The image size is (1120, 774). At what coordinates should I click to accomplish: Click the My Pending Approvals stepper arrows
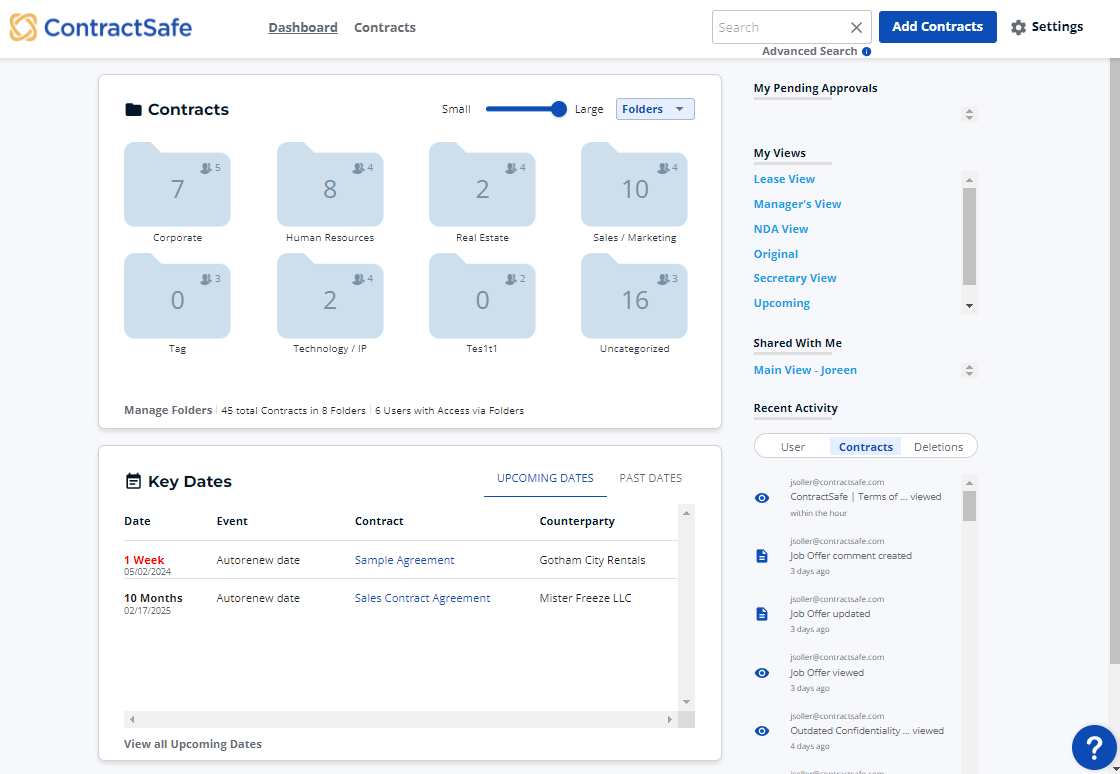coord(969,114)
